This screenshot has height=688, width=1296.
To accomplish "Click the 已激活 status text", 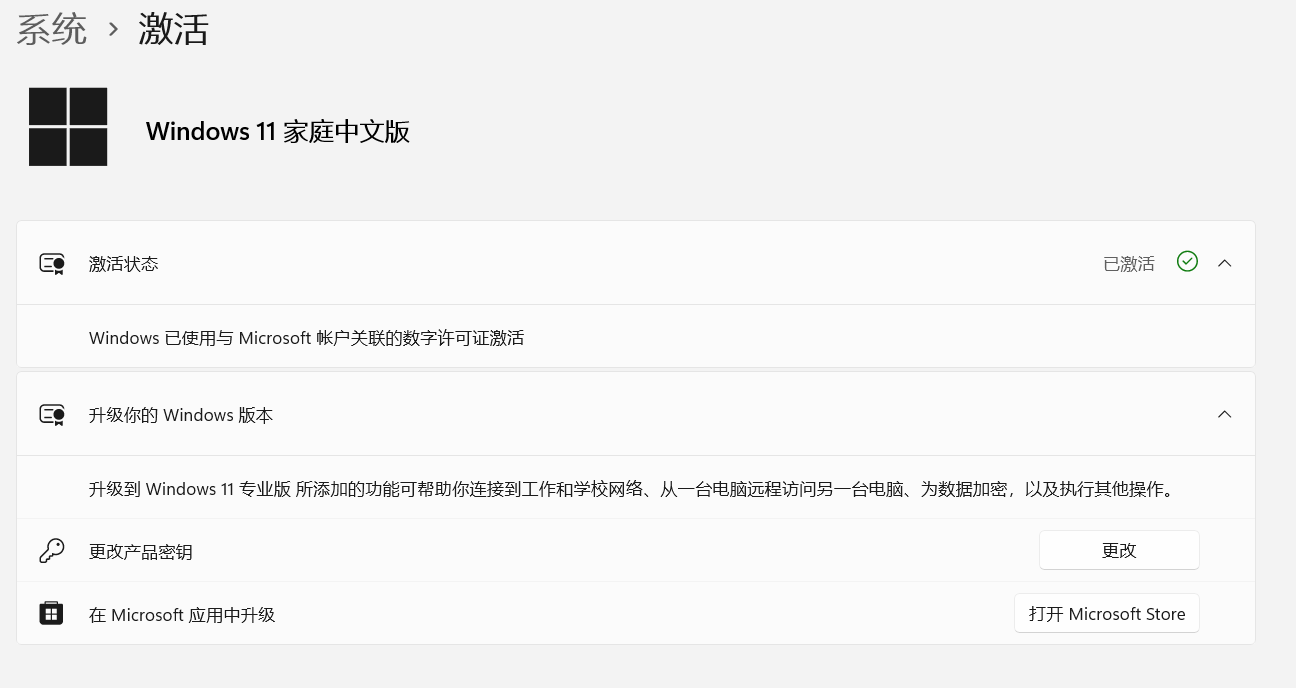I will [x=1129, y=264].
